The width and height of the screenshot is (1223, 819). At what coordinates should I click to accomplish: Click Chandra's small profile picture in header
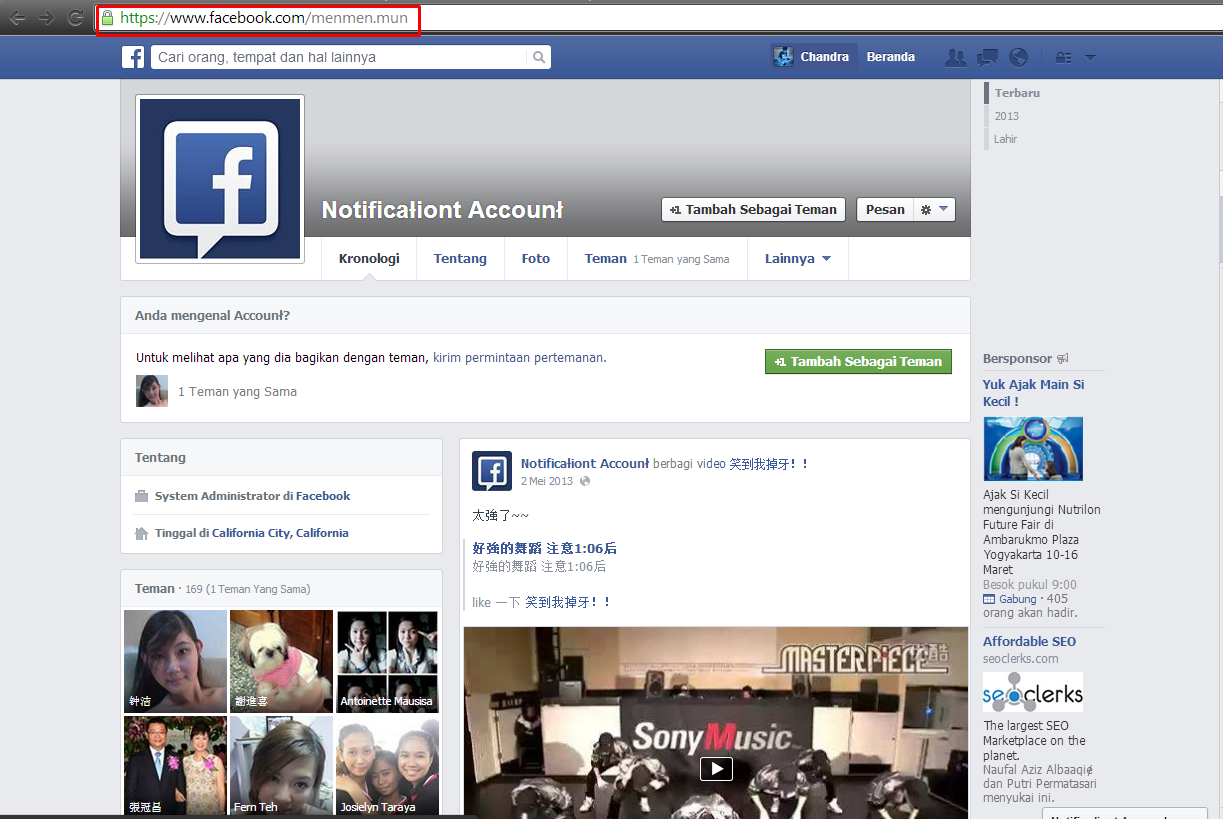[783, 57]
